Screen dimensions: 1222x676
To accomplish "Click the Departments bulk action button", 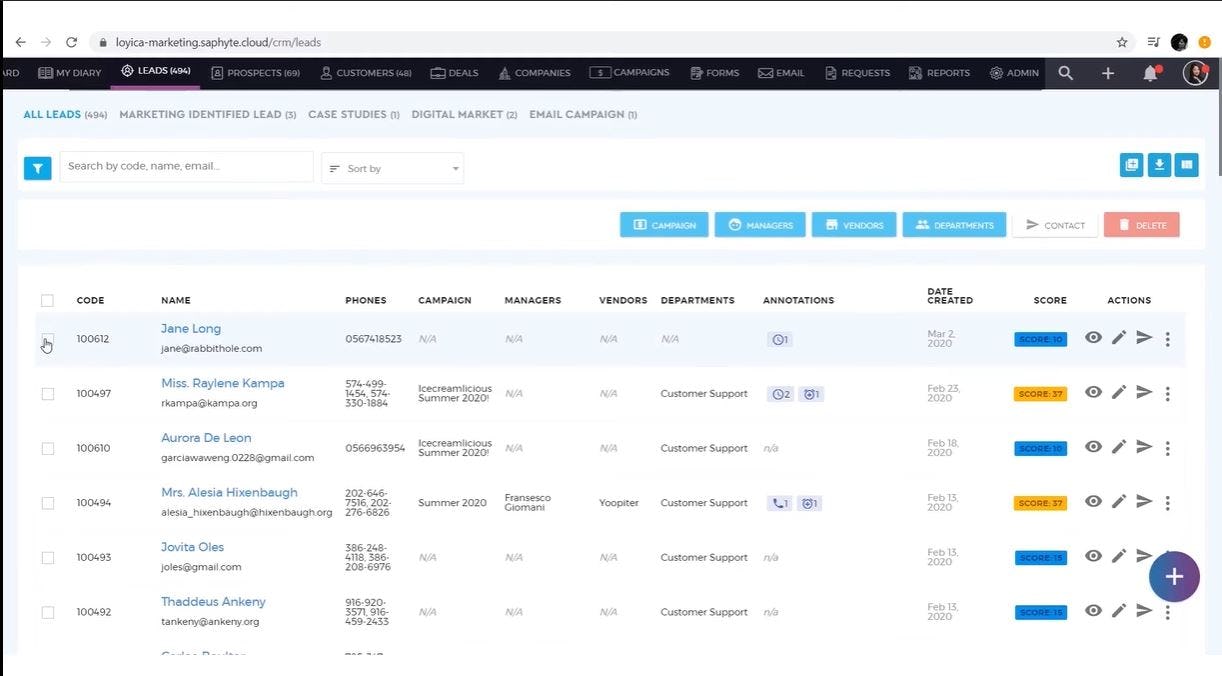I will click(x=954, y=225).
